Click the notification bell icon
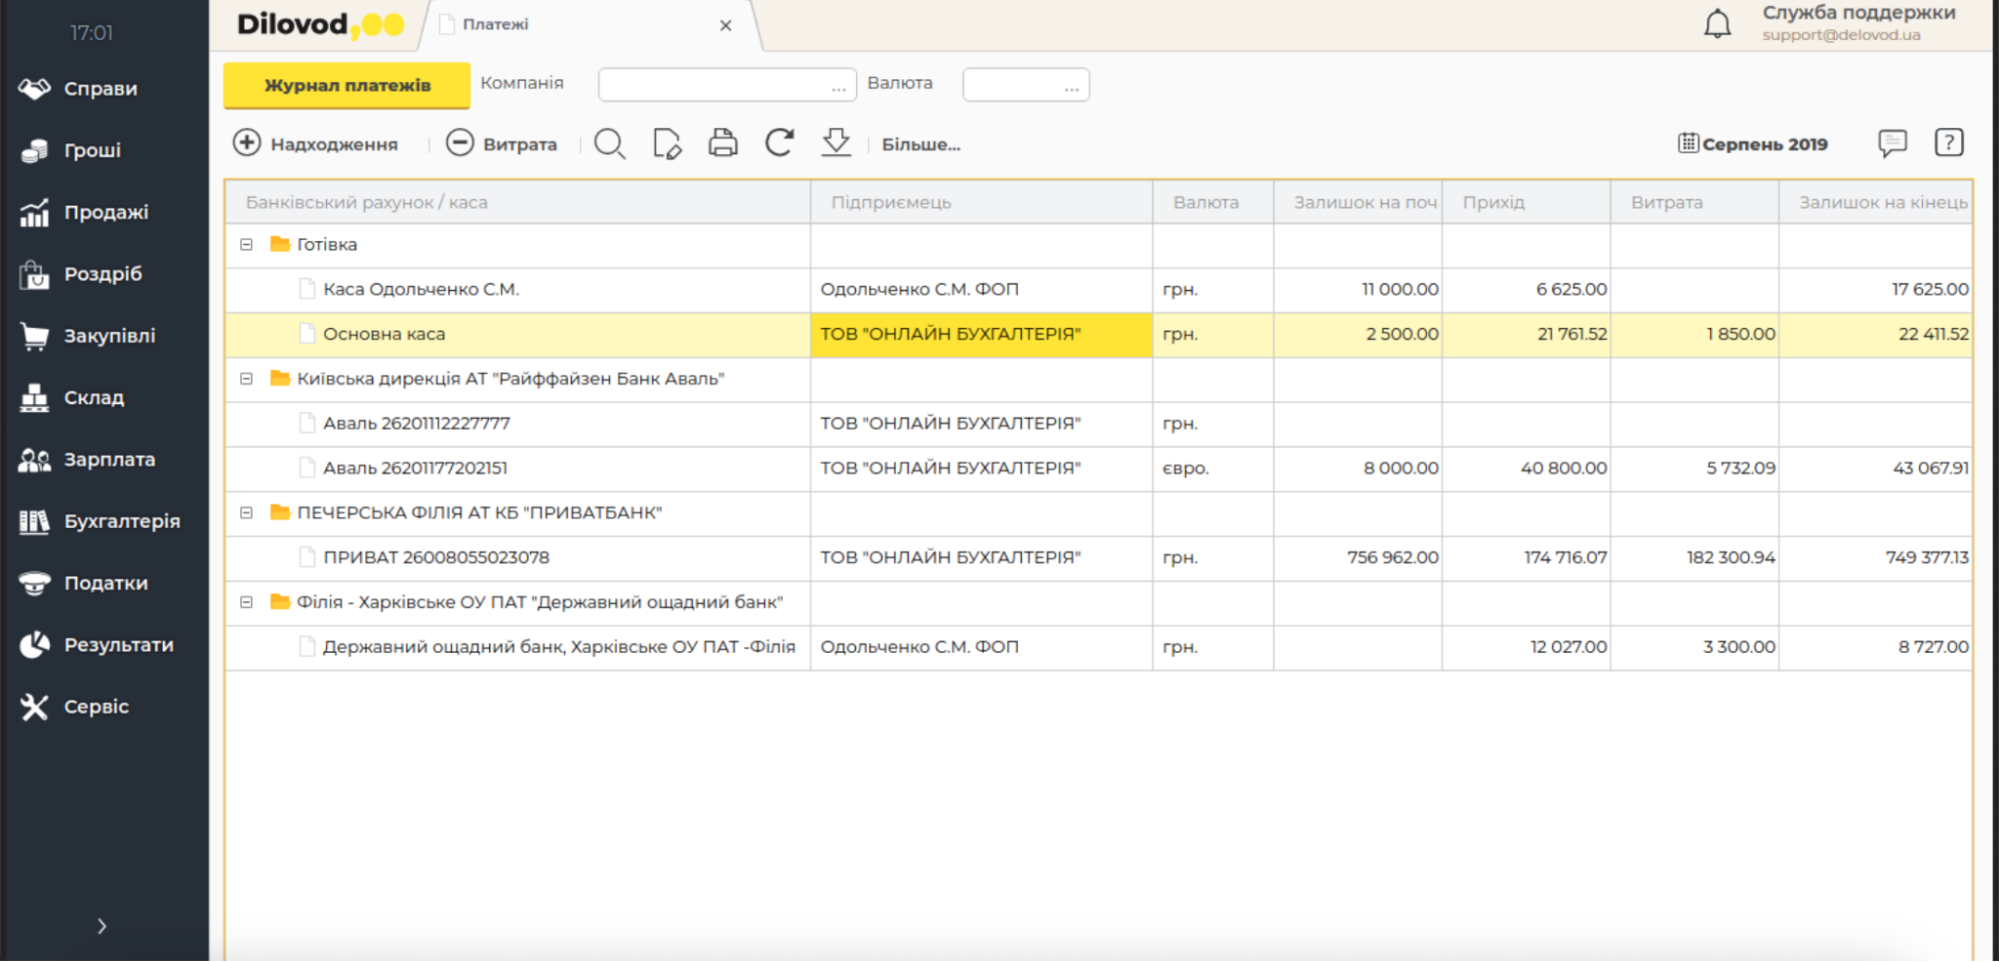 1717,24
